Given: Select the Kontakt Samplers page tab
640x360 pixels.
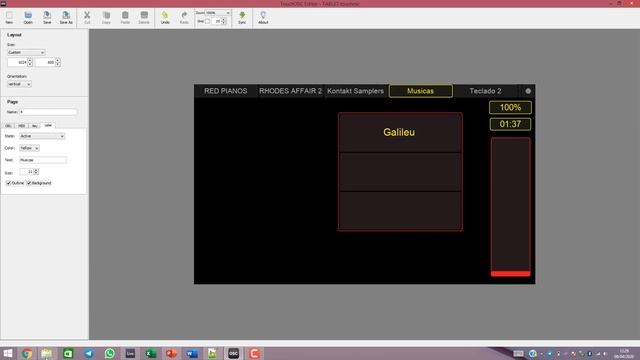Looking at the screenshot, I should (x=356, y=91).
